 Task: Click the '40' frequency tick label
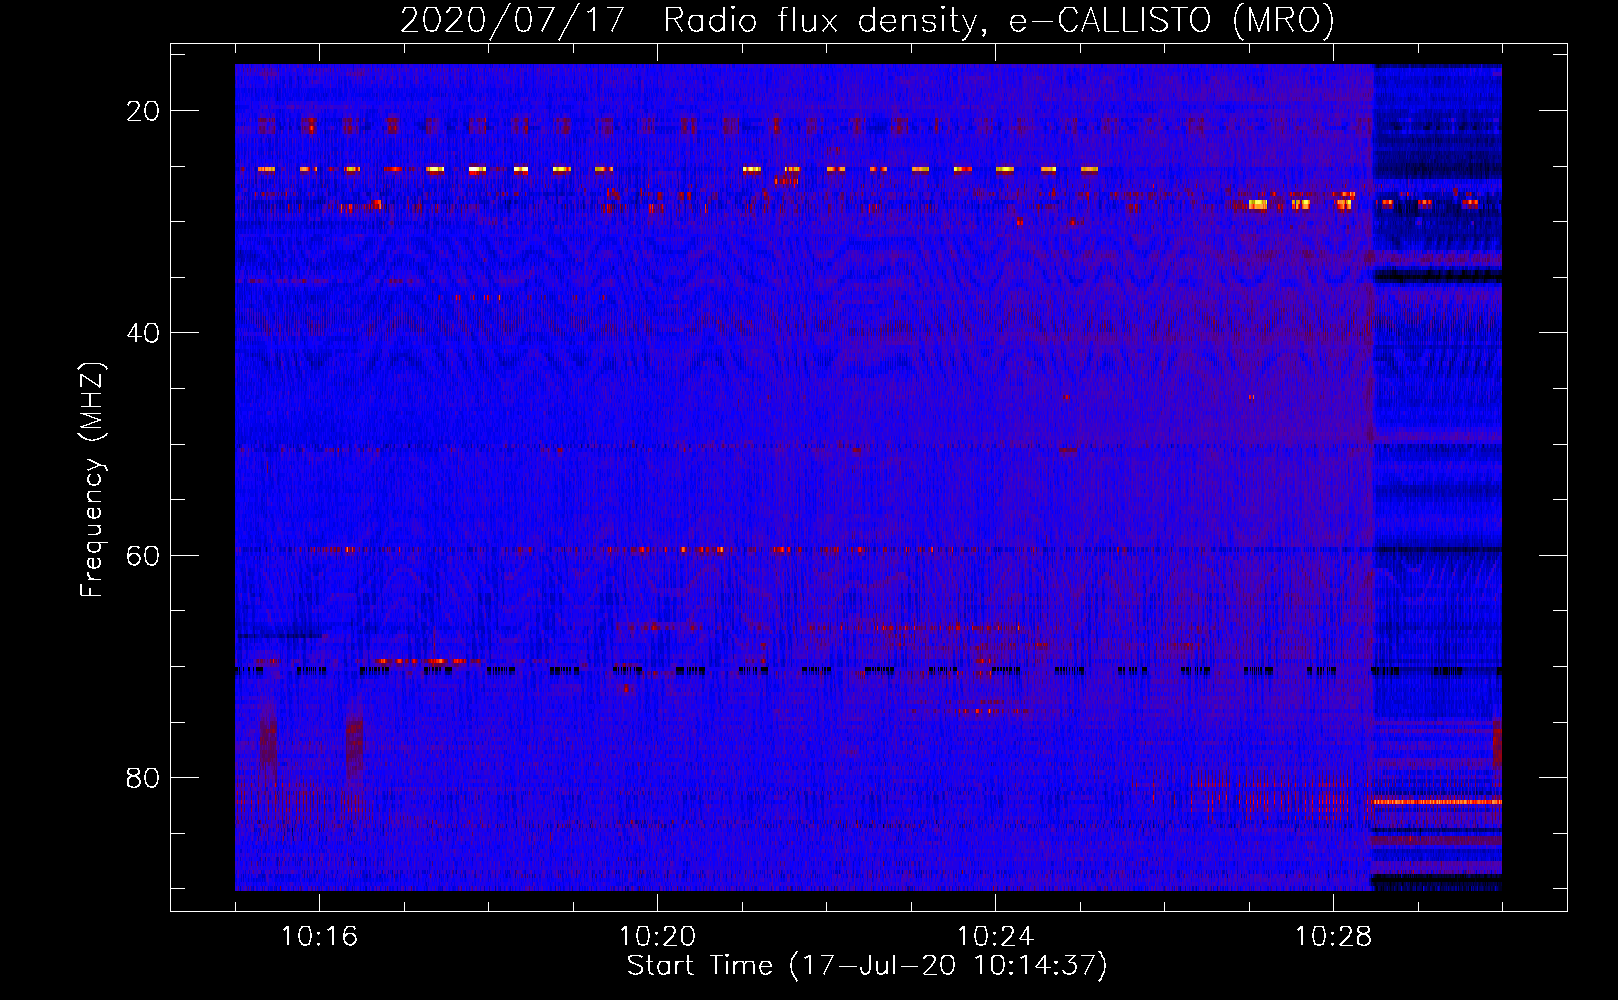point(143,333)
